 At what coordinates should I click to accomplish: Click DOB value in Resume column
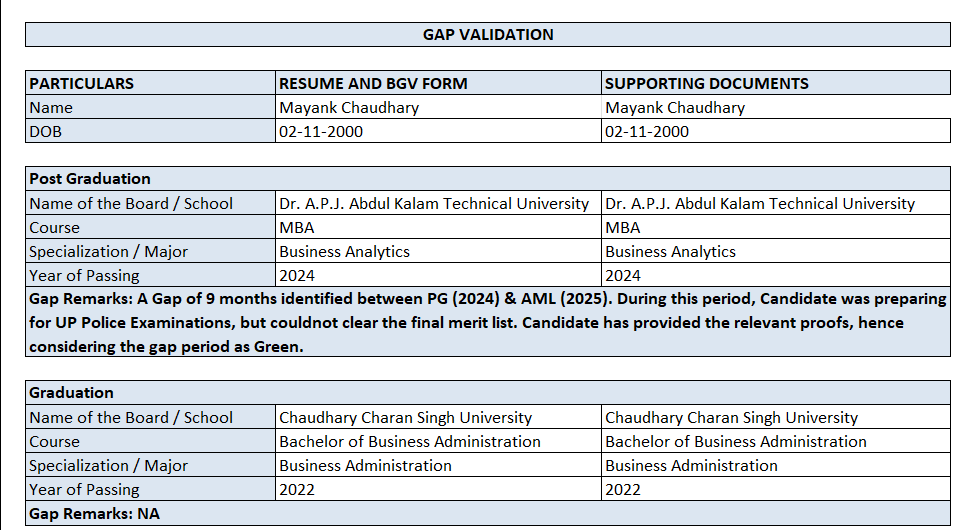click(x=321, y=132)
